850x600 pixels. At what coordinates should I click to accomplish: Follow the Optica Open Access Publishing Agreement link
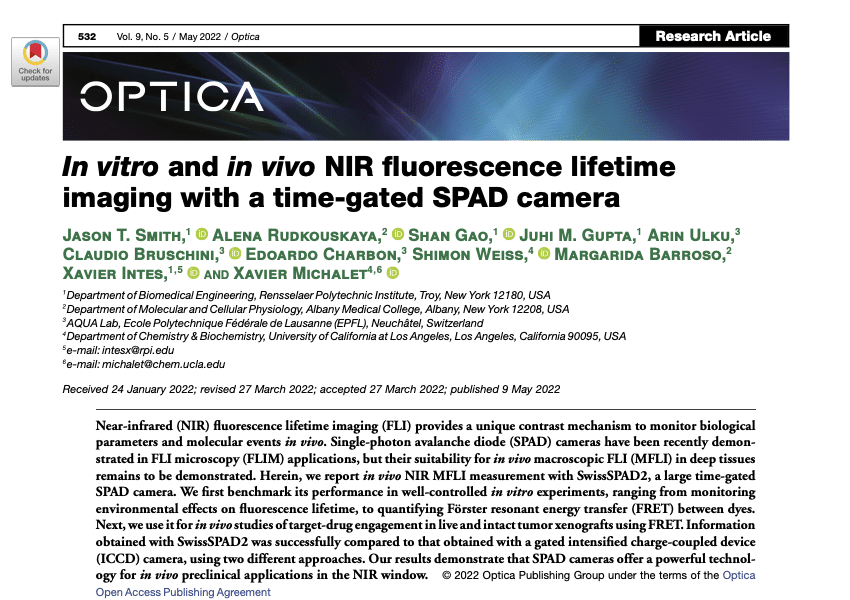(x=426, y=583)
